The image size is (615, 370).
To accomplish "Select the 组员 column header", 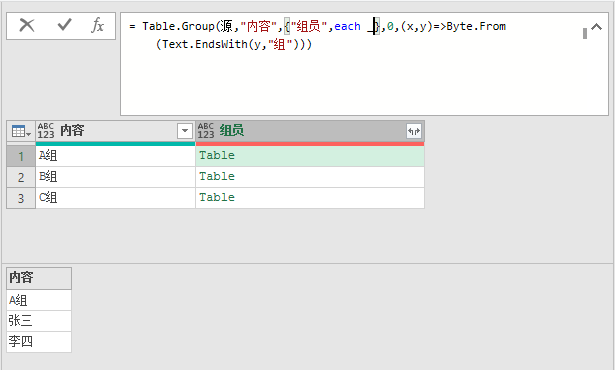I will (x=310, y=131).
